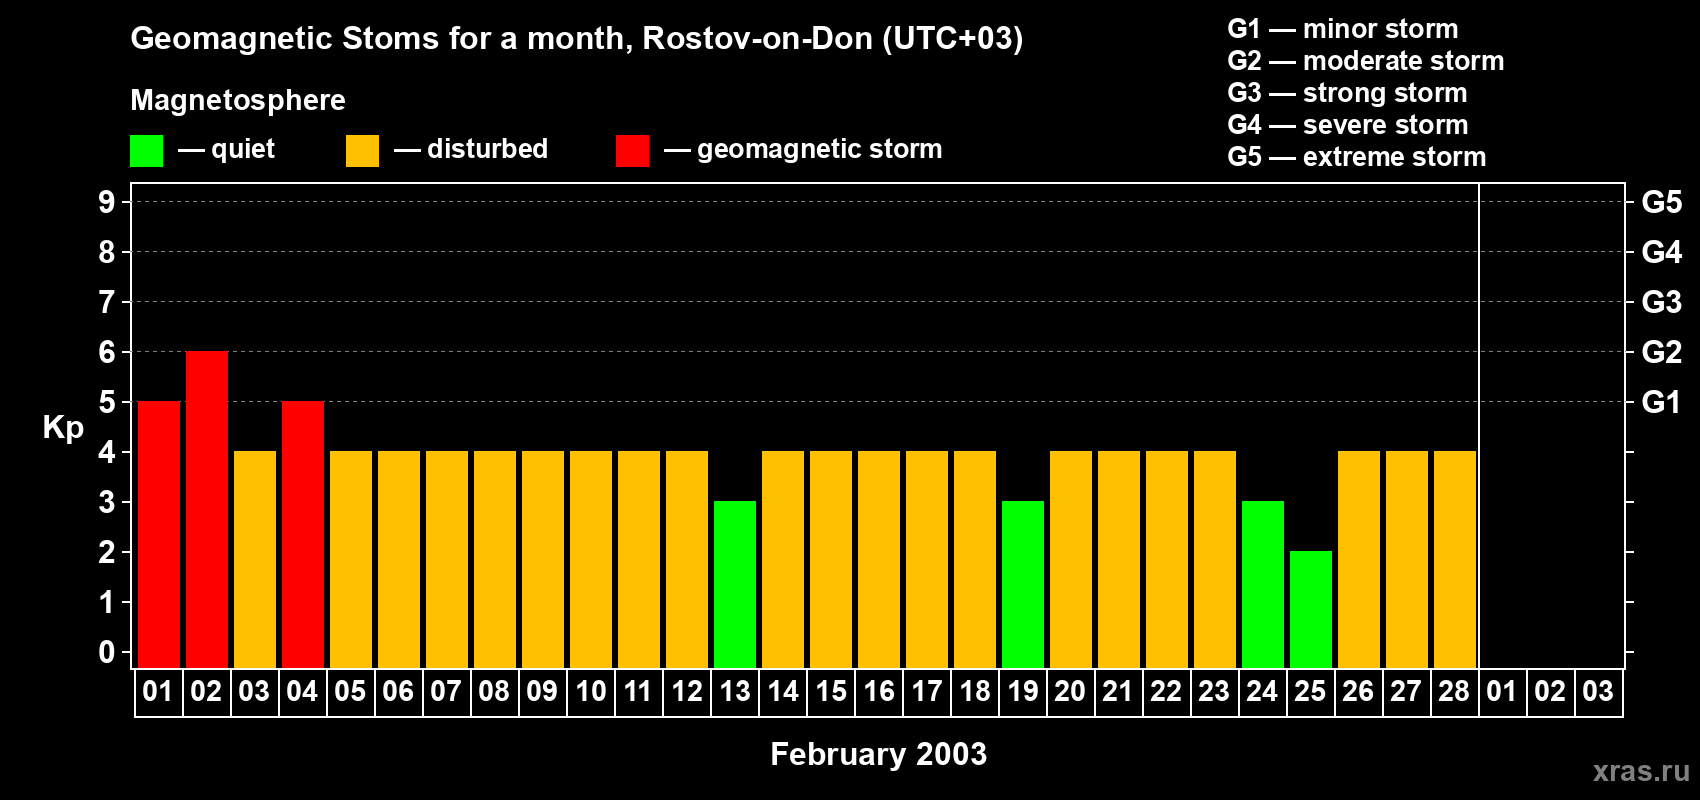Click the red geomagnetic storm legend swatch
This screenshot has width=1700, height=800.
click(x=632, y=151)
